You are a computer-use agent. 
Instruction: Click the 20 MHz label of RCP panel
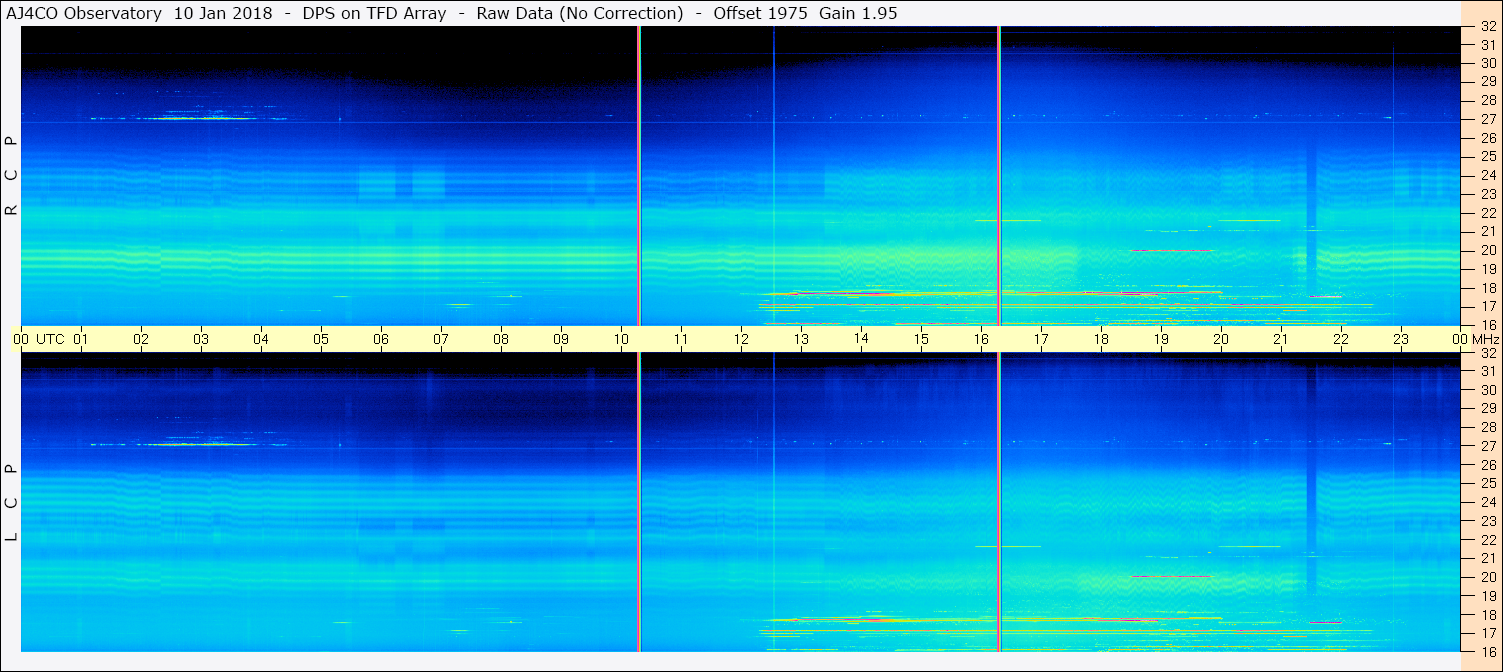(x=1488, y=250)
